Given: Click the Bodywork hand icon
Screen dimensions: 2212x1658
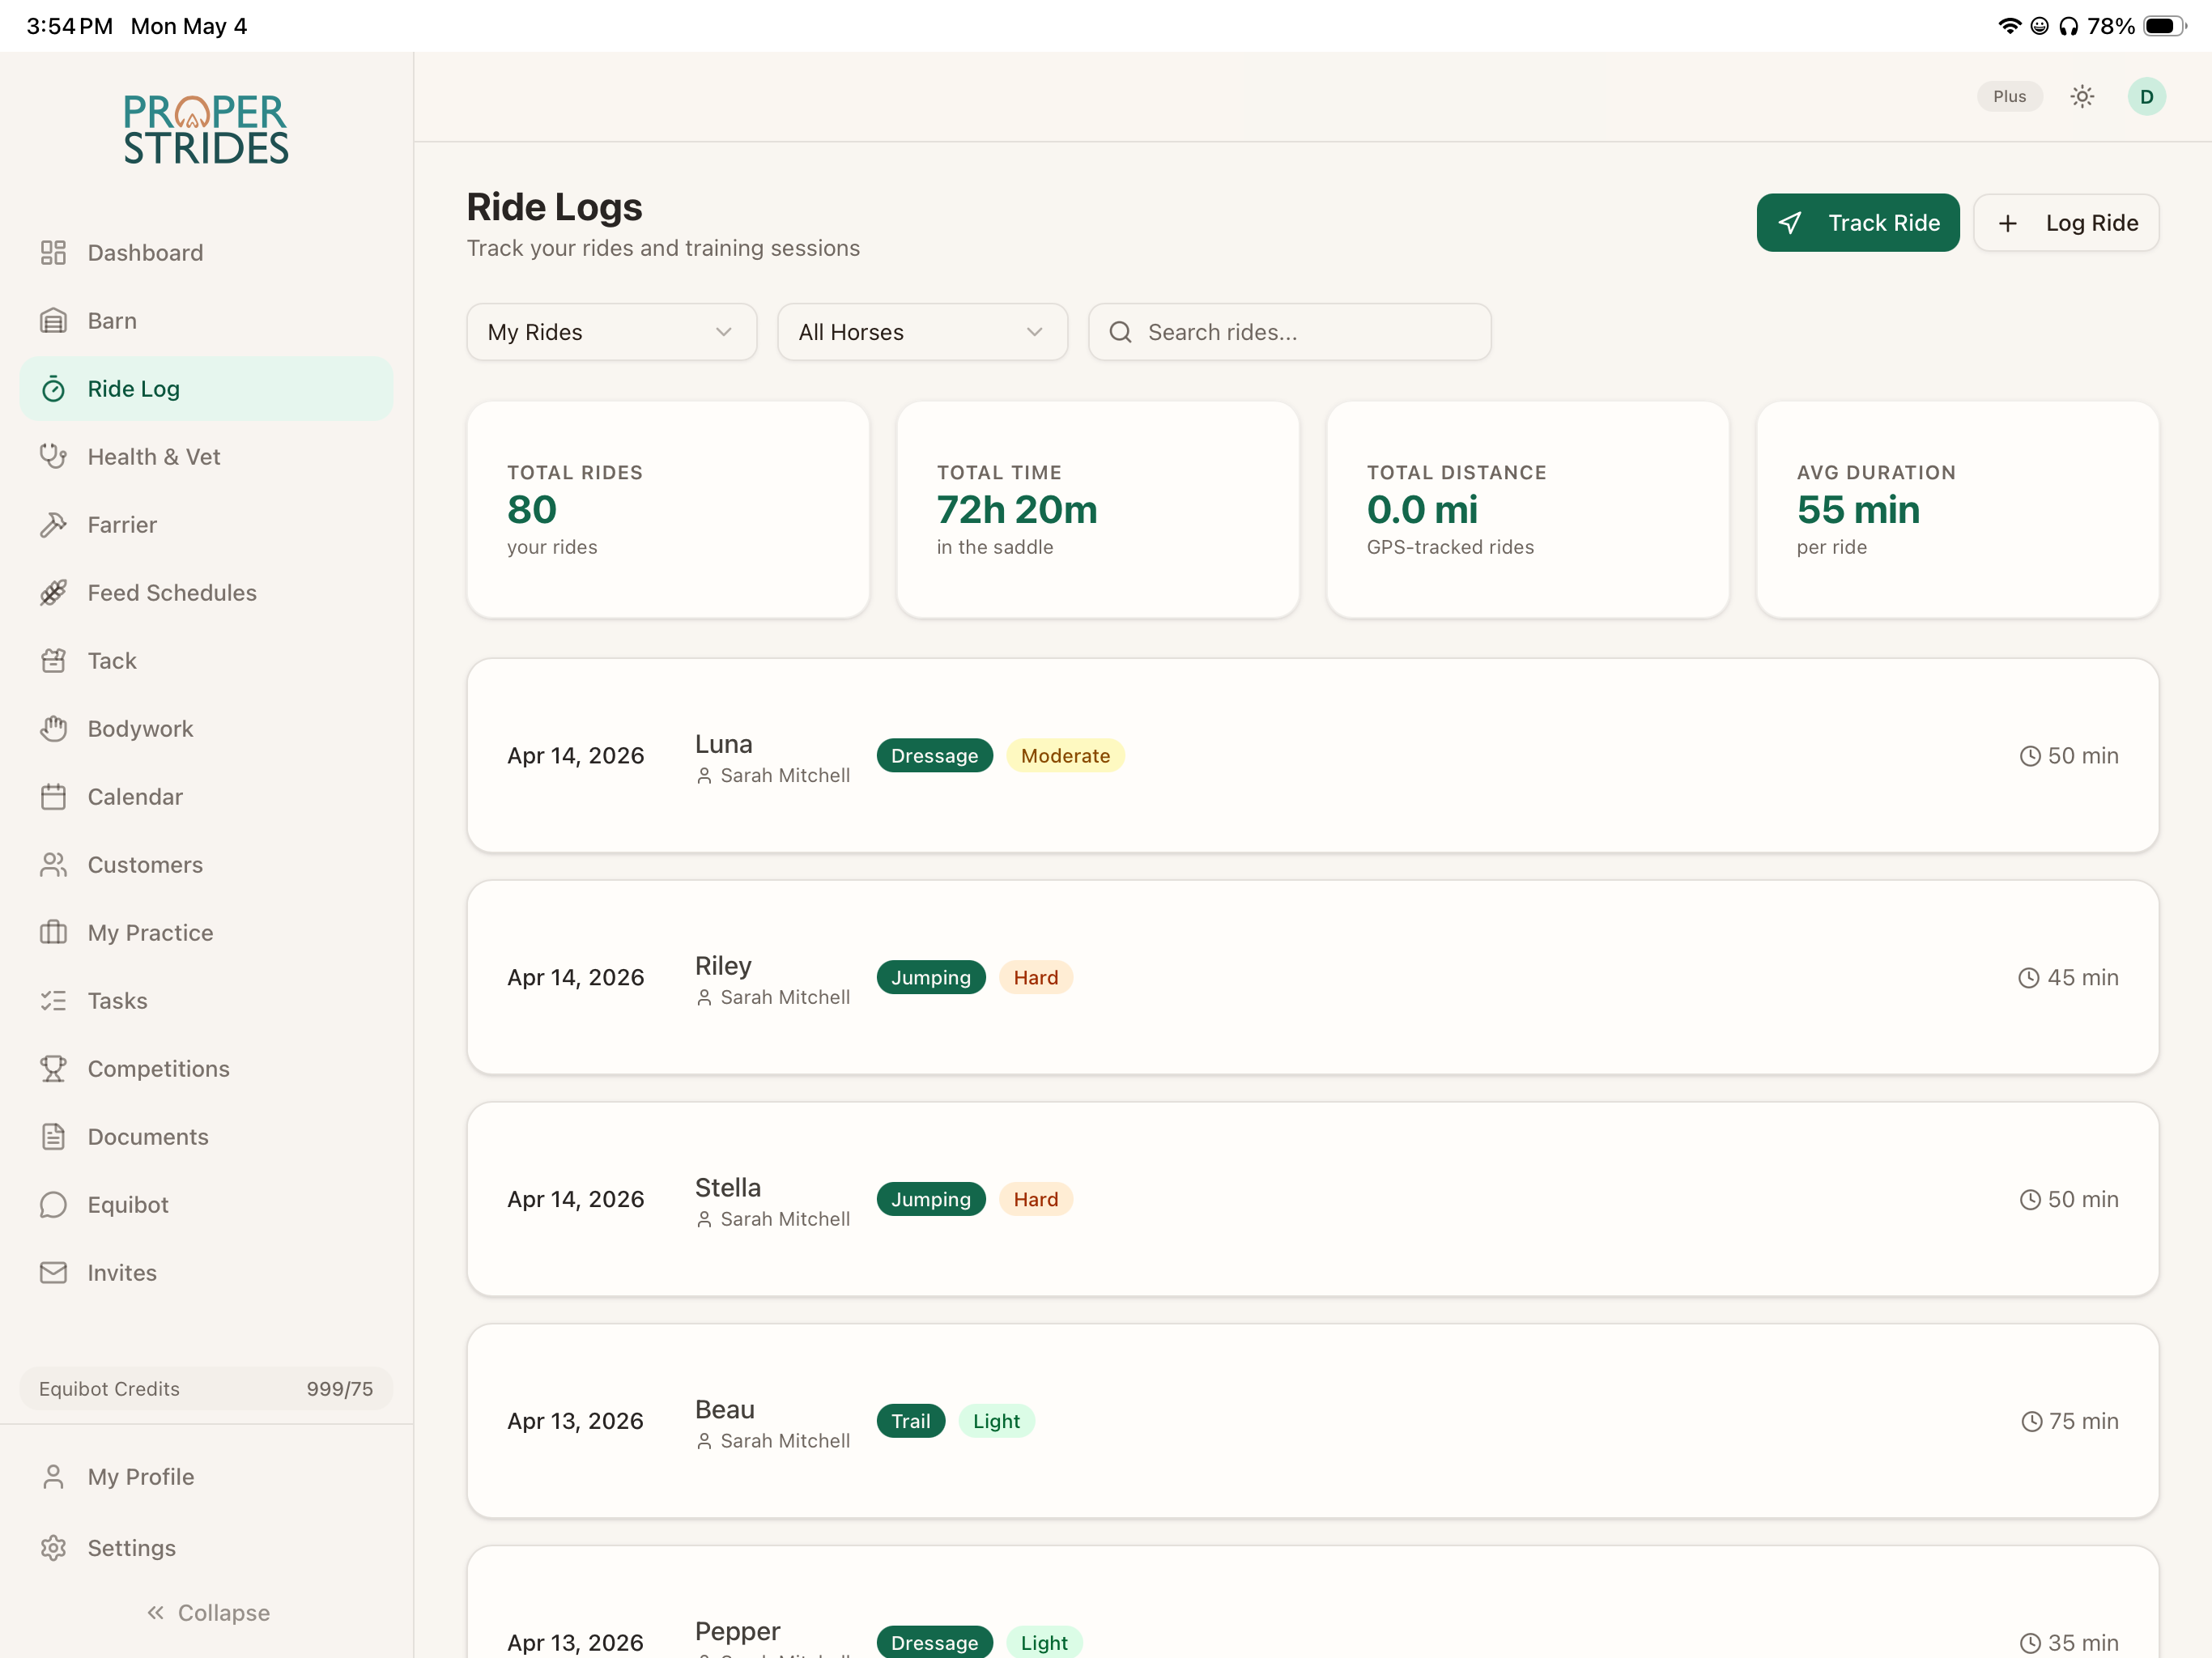Looking at the screenshot, I should (x=53, y=728).
